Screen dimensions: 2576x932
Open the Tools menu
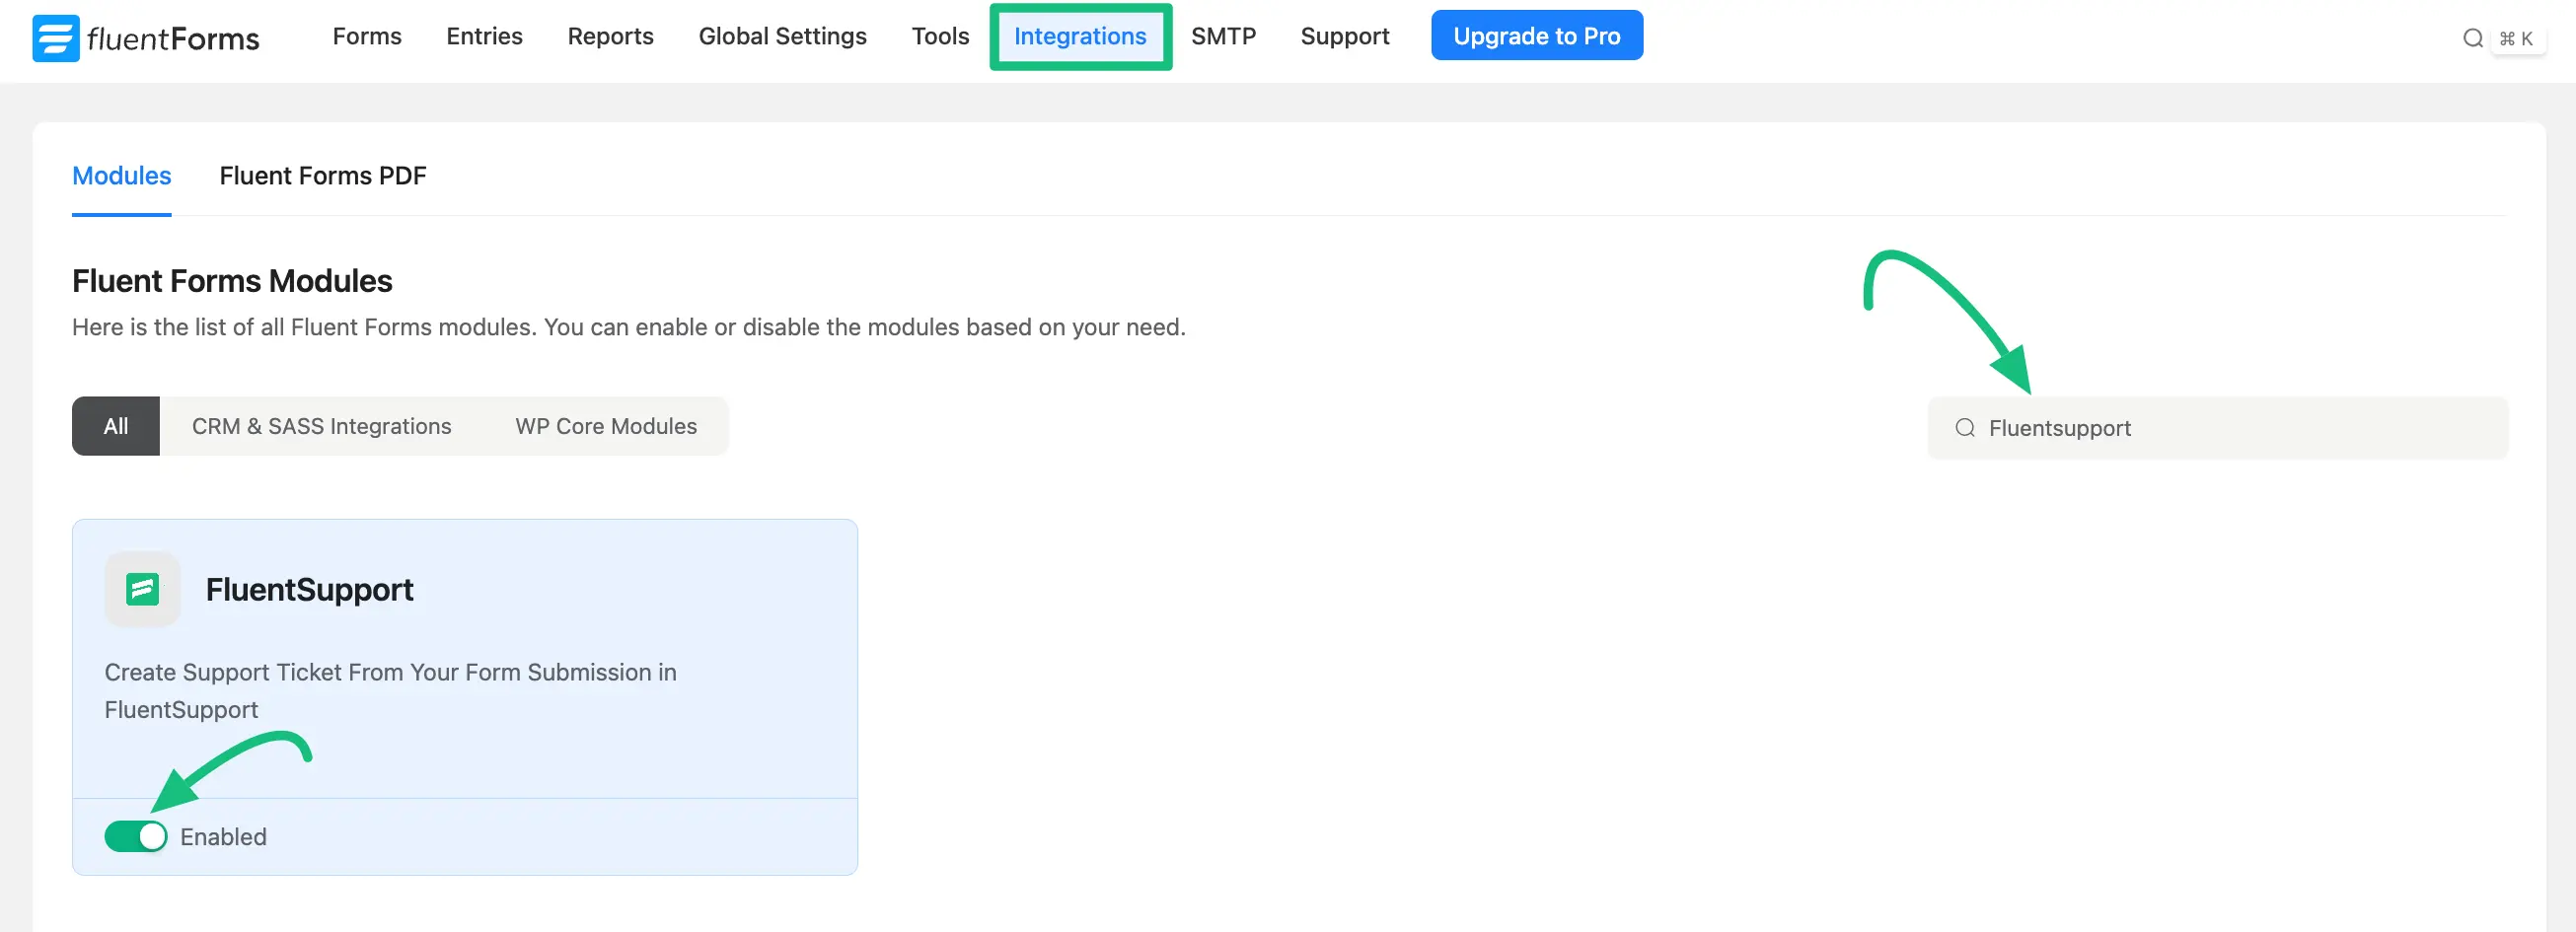coord(939,36)
